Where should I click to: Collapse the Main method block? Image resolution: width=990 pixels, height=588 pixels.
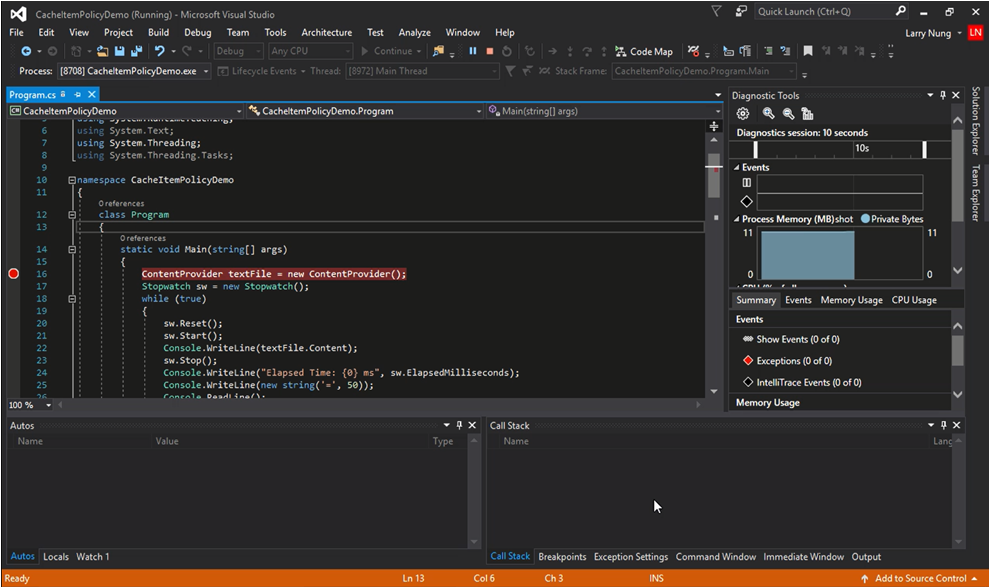point(72,249)
